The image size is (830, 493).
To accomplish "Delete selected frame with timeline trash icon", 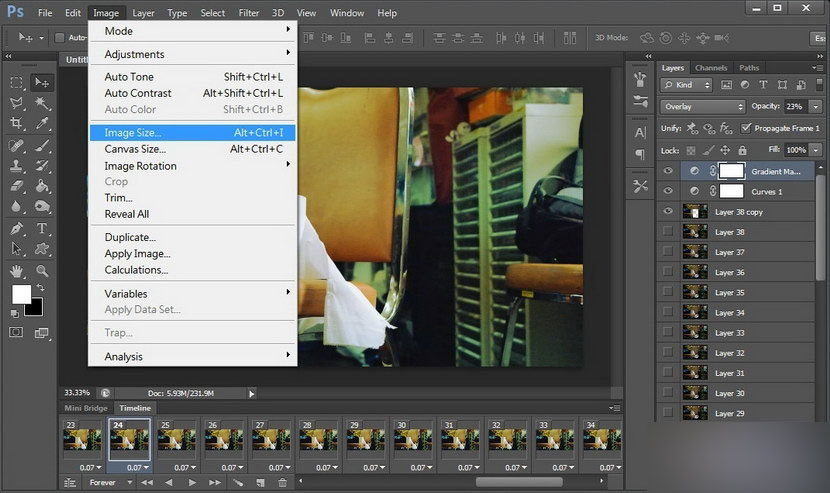I will [x=284, y=482].
